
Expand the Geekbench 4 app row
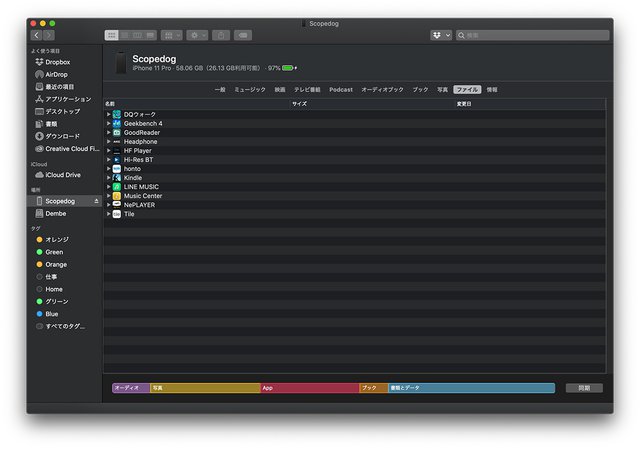(109, 123)
